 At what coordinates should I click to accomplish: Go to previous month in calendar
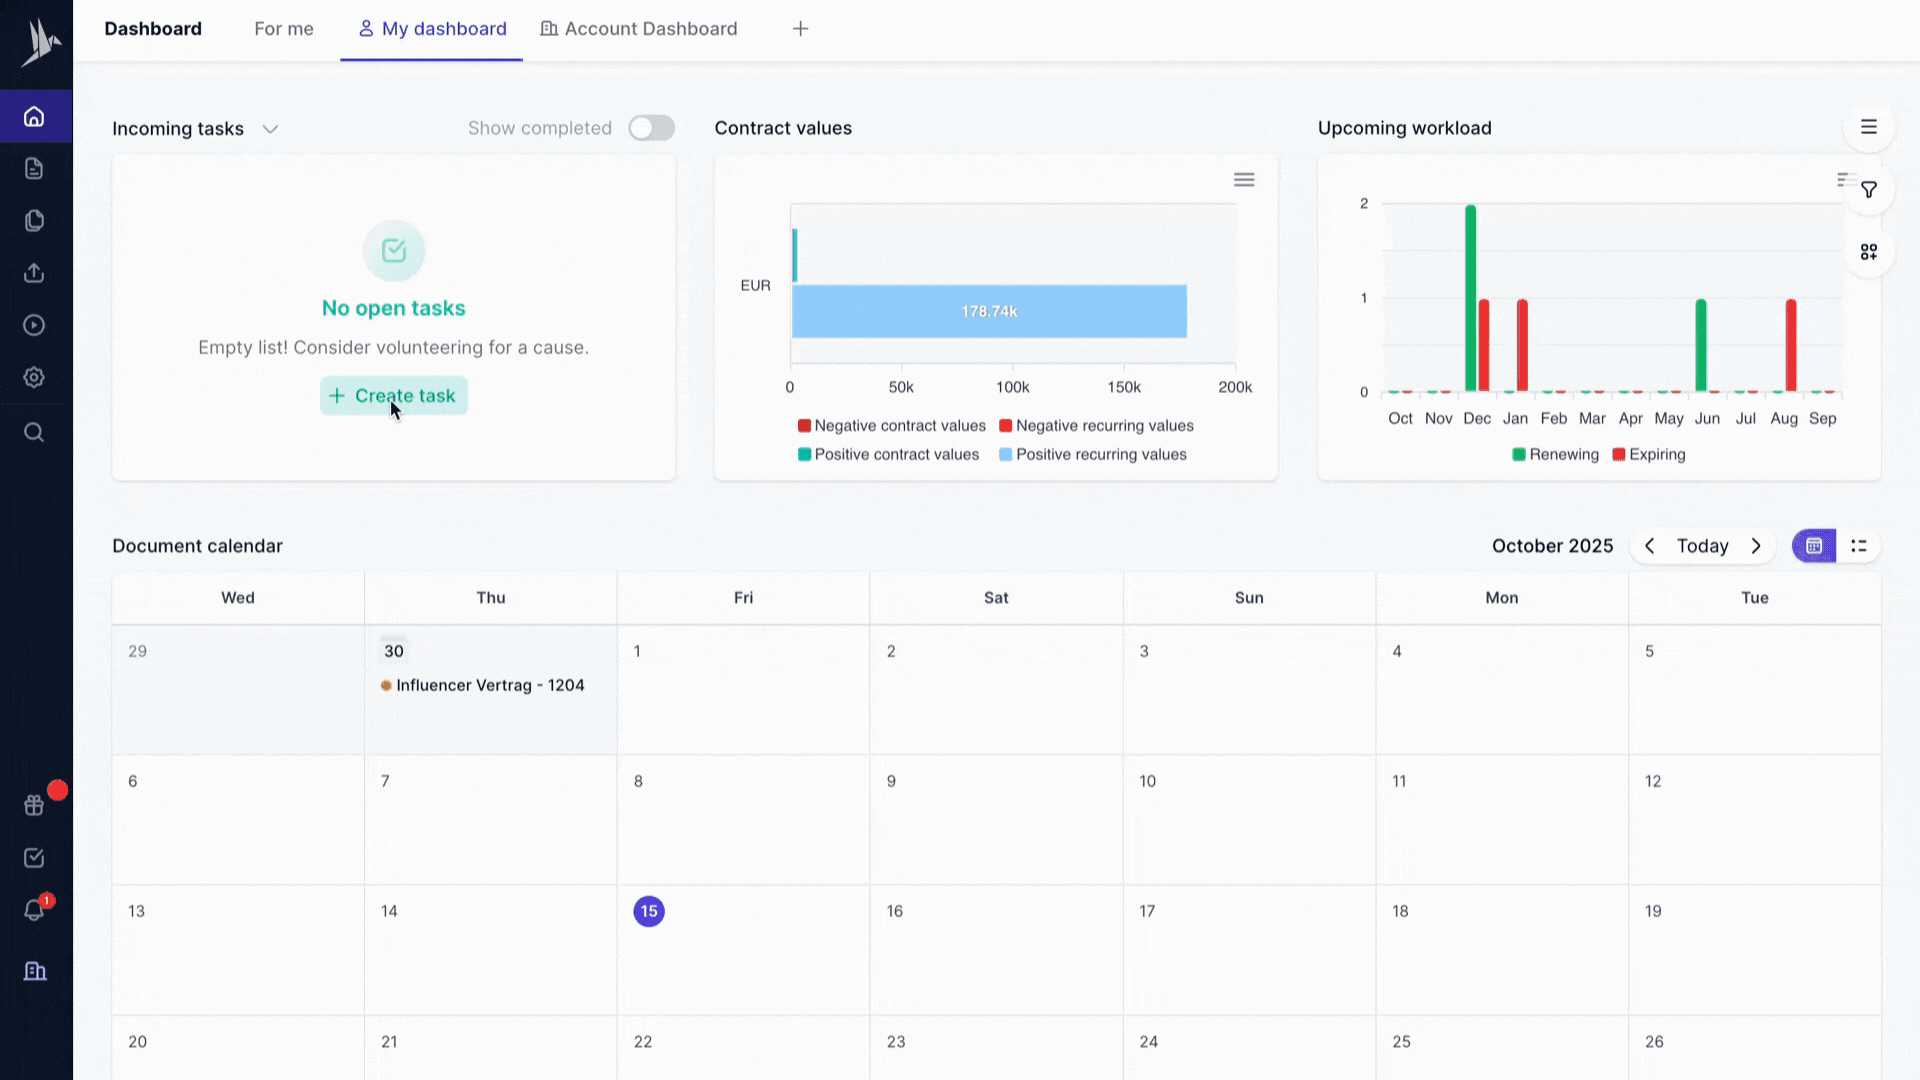(x=1650, y=546)
